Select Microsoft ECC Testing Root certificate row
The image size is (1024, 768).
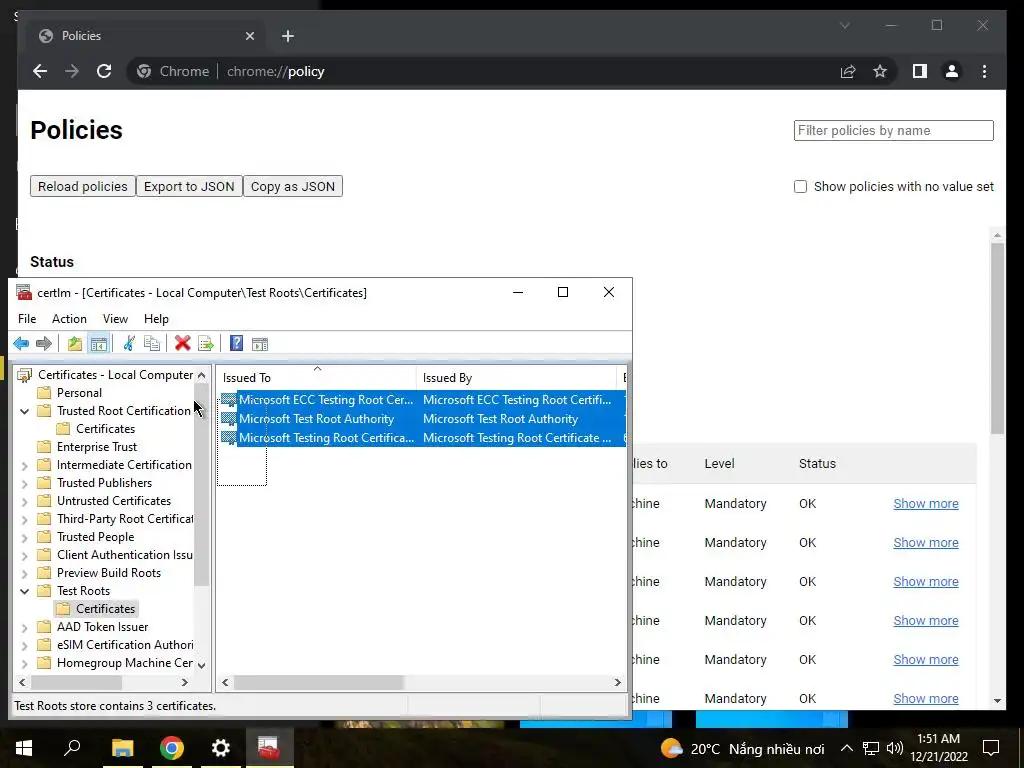pos(421,400)
